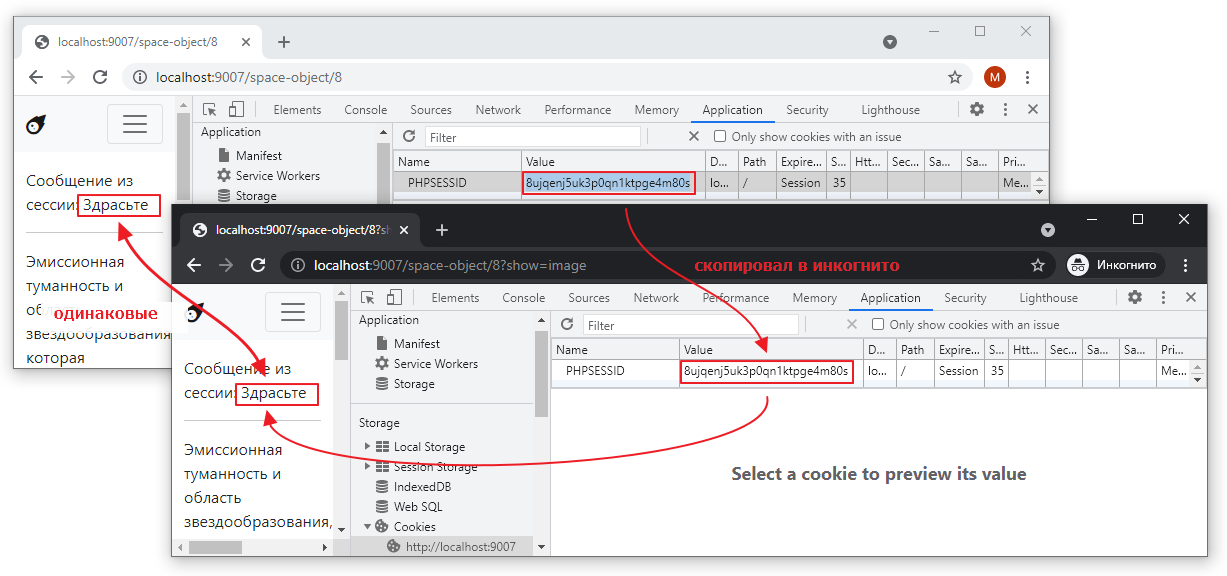Expand Session Storage tree node
1227x576 pixels.
367,467
